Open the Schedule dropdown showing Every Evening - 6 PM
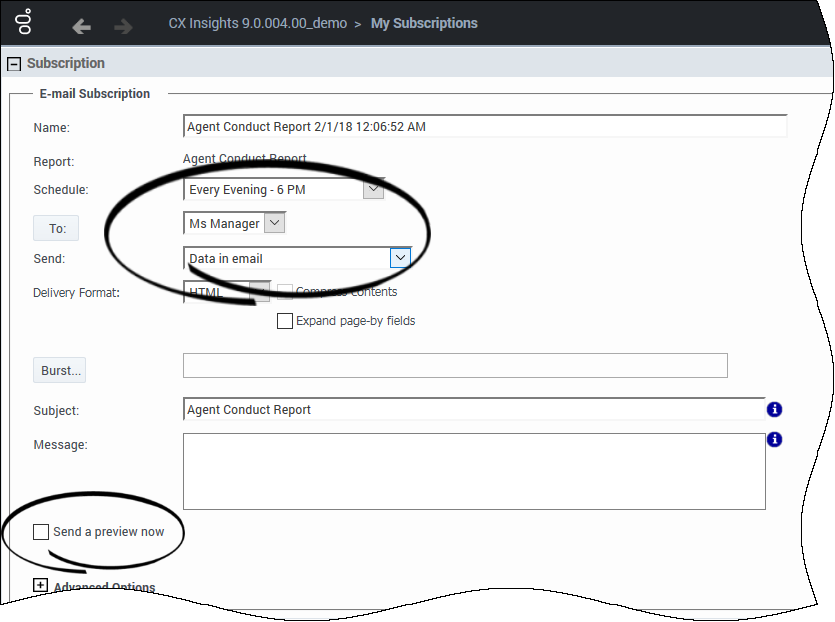 point(373,188)
